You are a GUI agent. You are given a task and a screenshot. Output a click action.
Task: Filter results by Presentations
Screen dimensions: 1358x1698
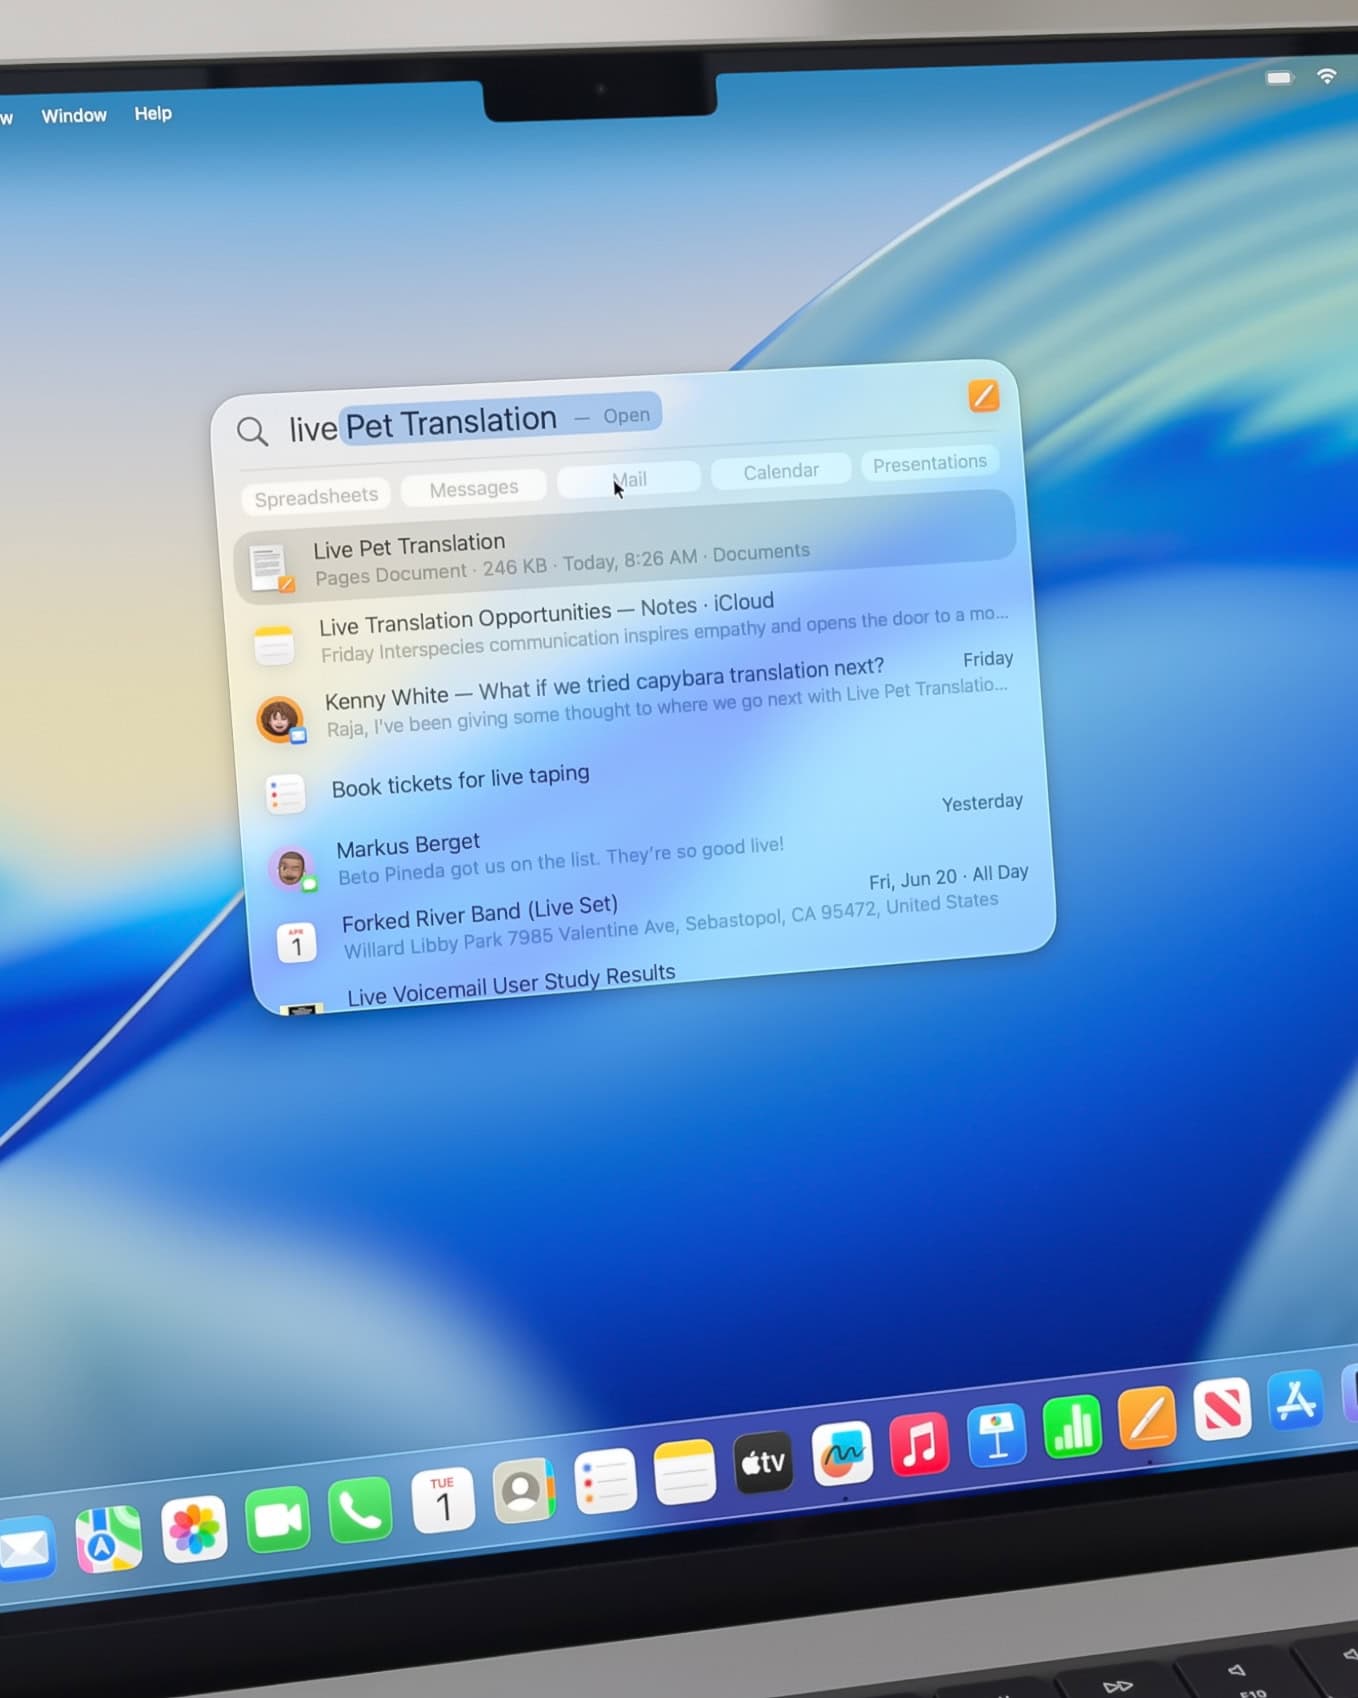930,463
